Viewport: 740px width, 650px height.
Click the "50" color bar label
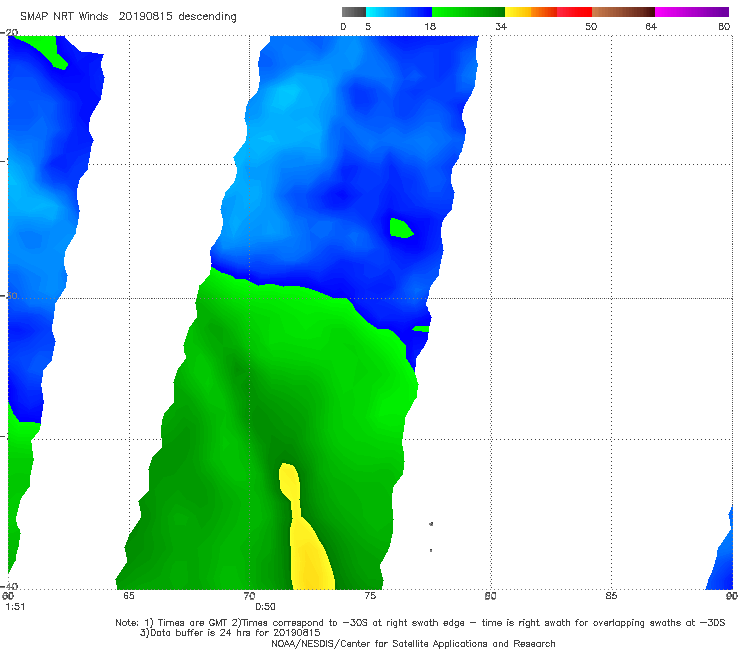tap(591, 26)
